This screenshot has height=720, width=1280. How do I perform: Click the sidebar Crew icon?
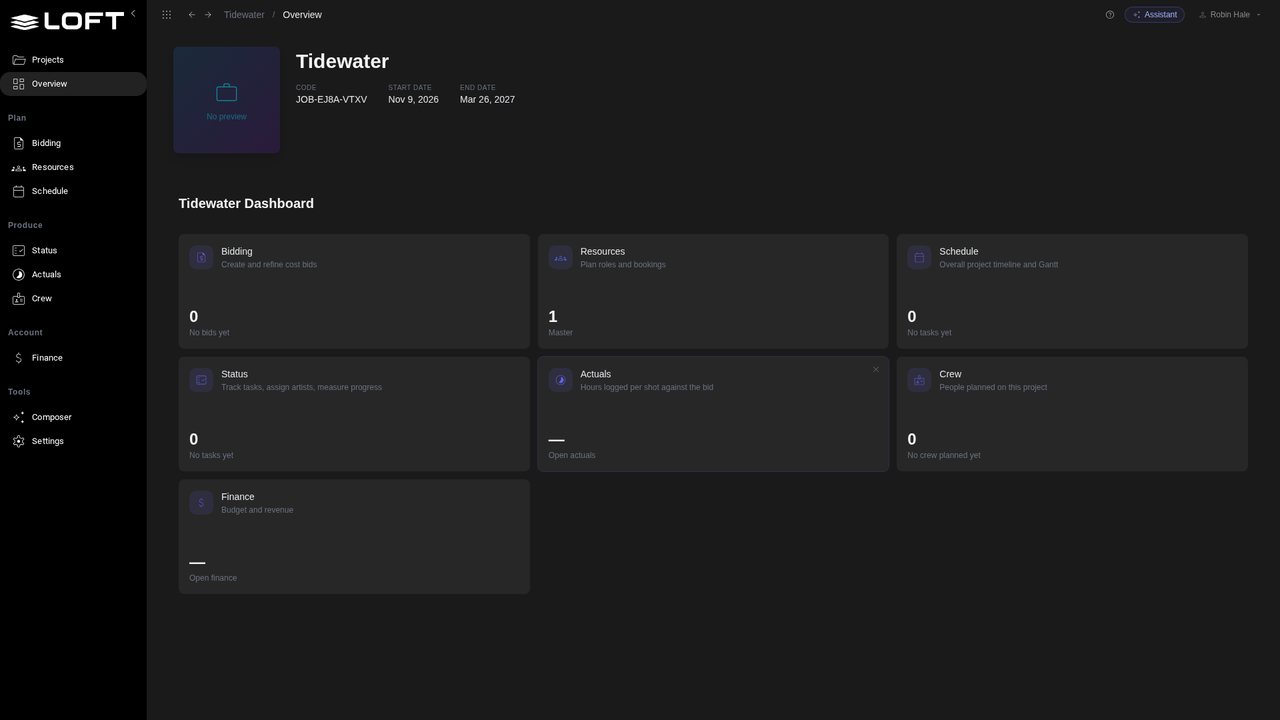(x=18, y=299)
